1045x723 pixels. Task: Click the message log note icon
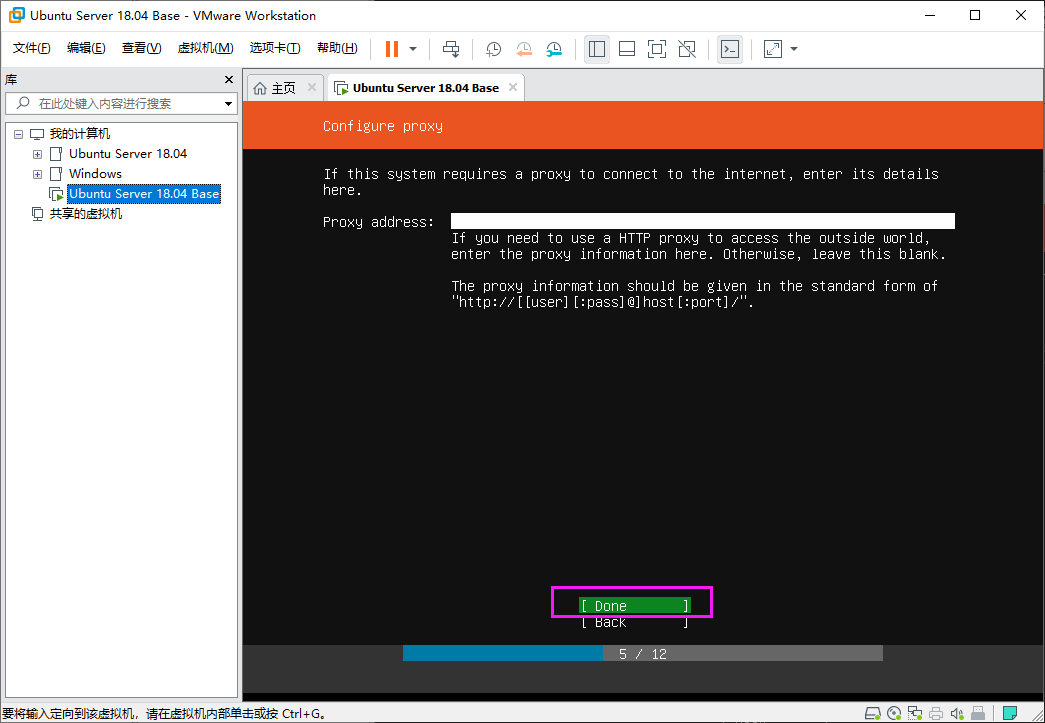tap(1010, 714)
